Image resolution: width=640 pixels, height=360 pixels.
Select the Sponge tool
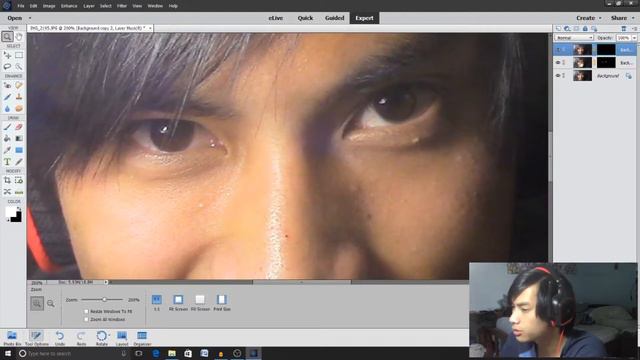click(x=19, y=109)
